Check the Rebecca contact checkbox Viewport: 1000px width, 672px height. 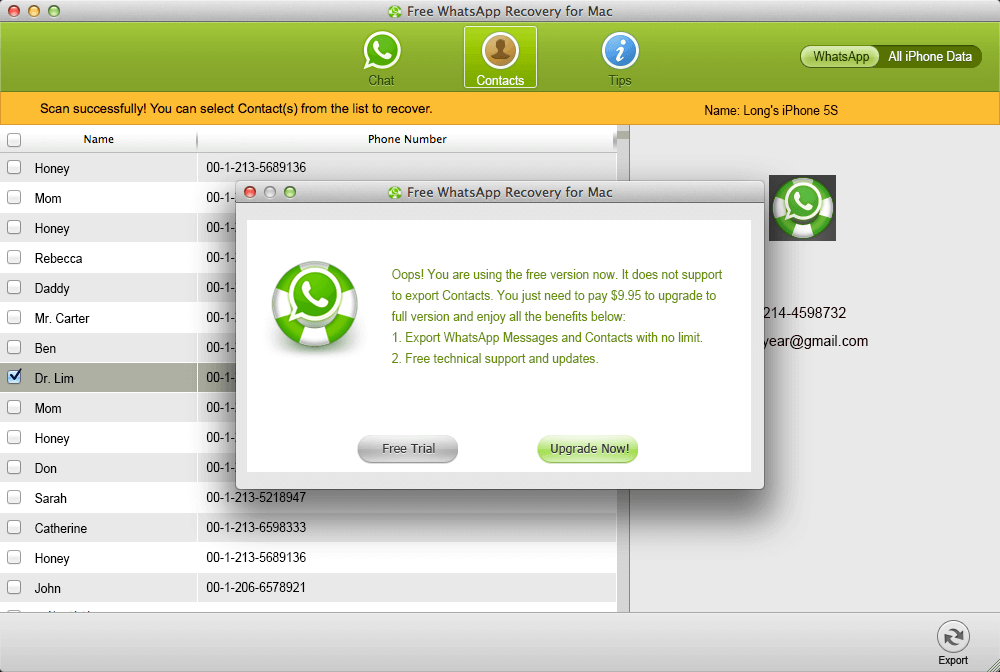tap(14, 258)
